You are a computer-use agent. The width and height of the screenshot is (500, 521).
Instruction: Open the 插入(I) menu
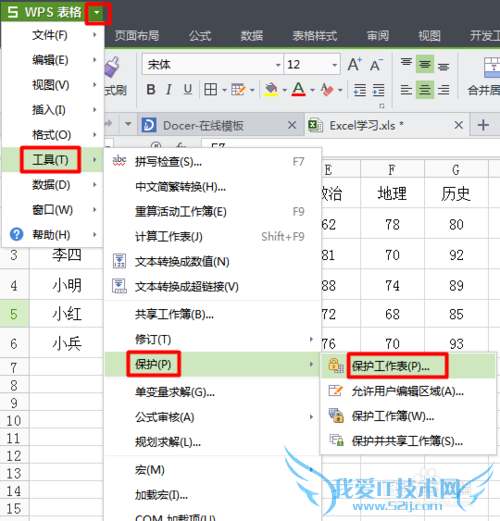pos(53,110)
